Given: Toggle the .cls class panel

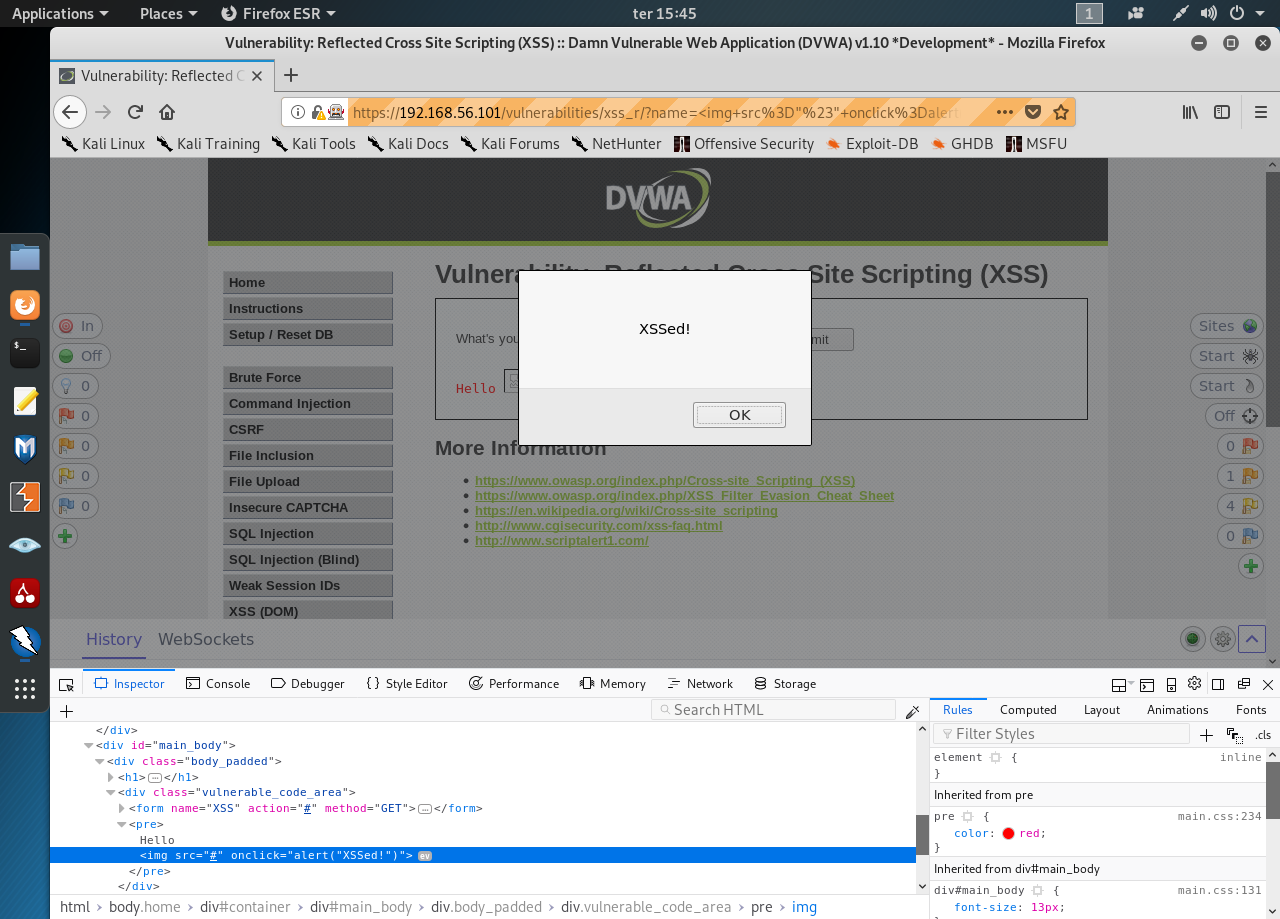Looking at the screenshot, I should coord(1263,735).
